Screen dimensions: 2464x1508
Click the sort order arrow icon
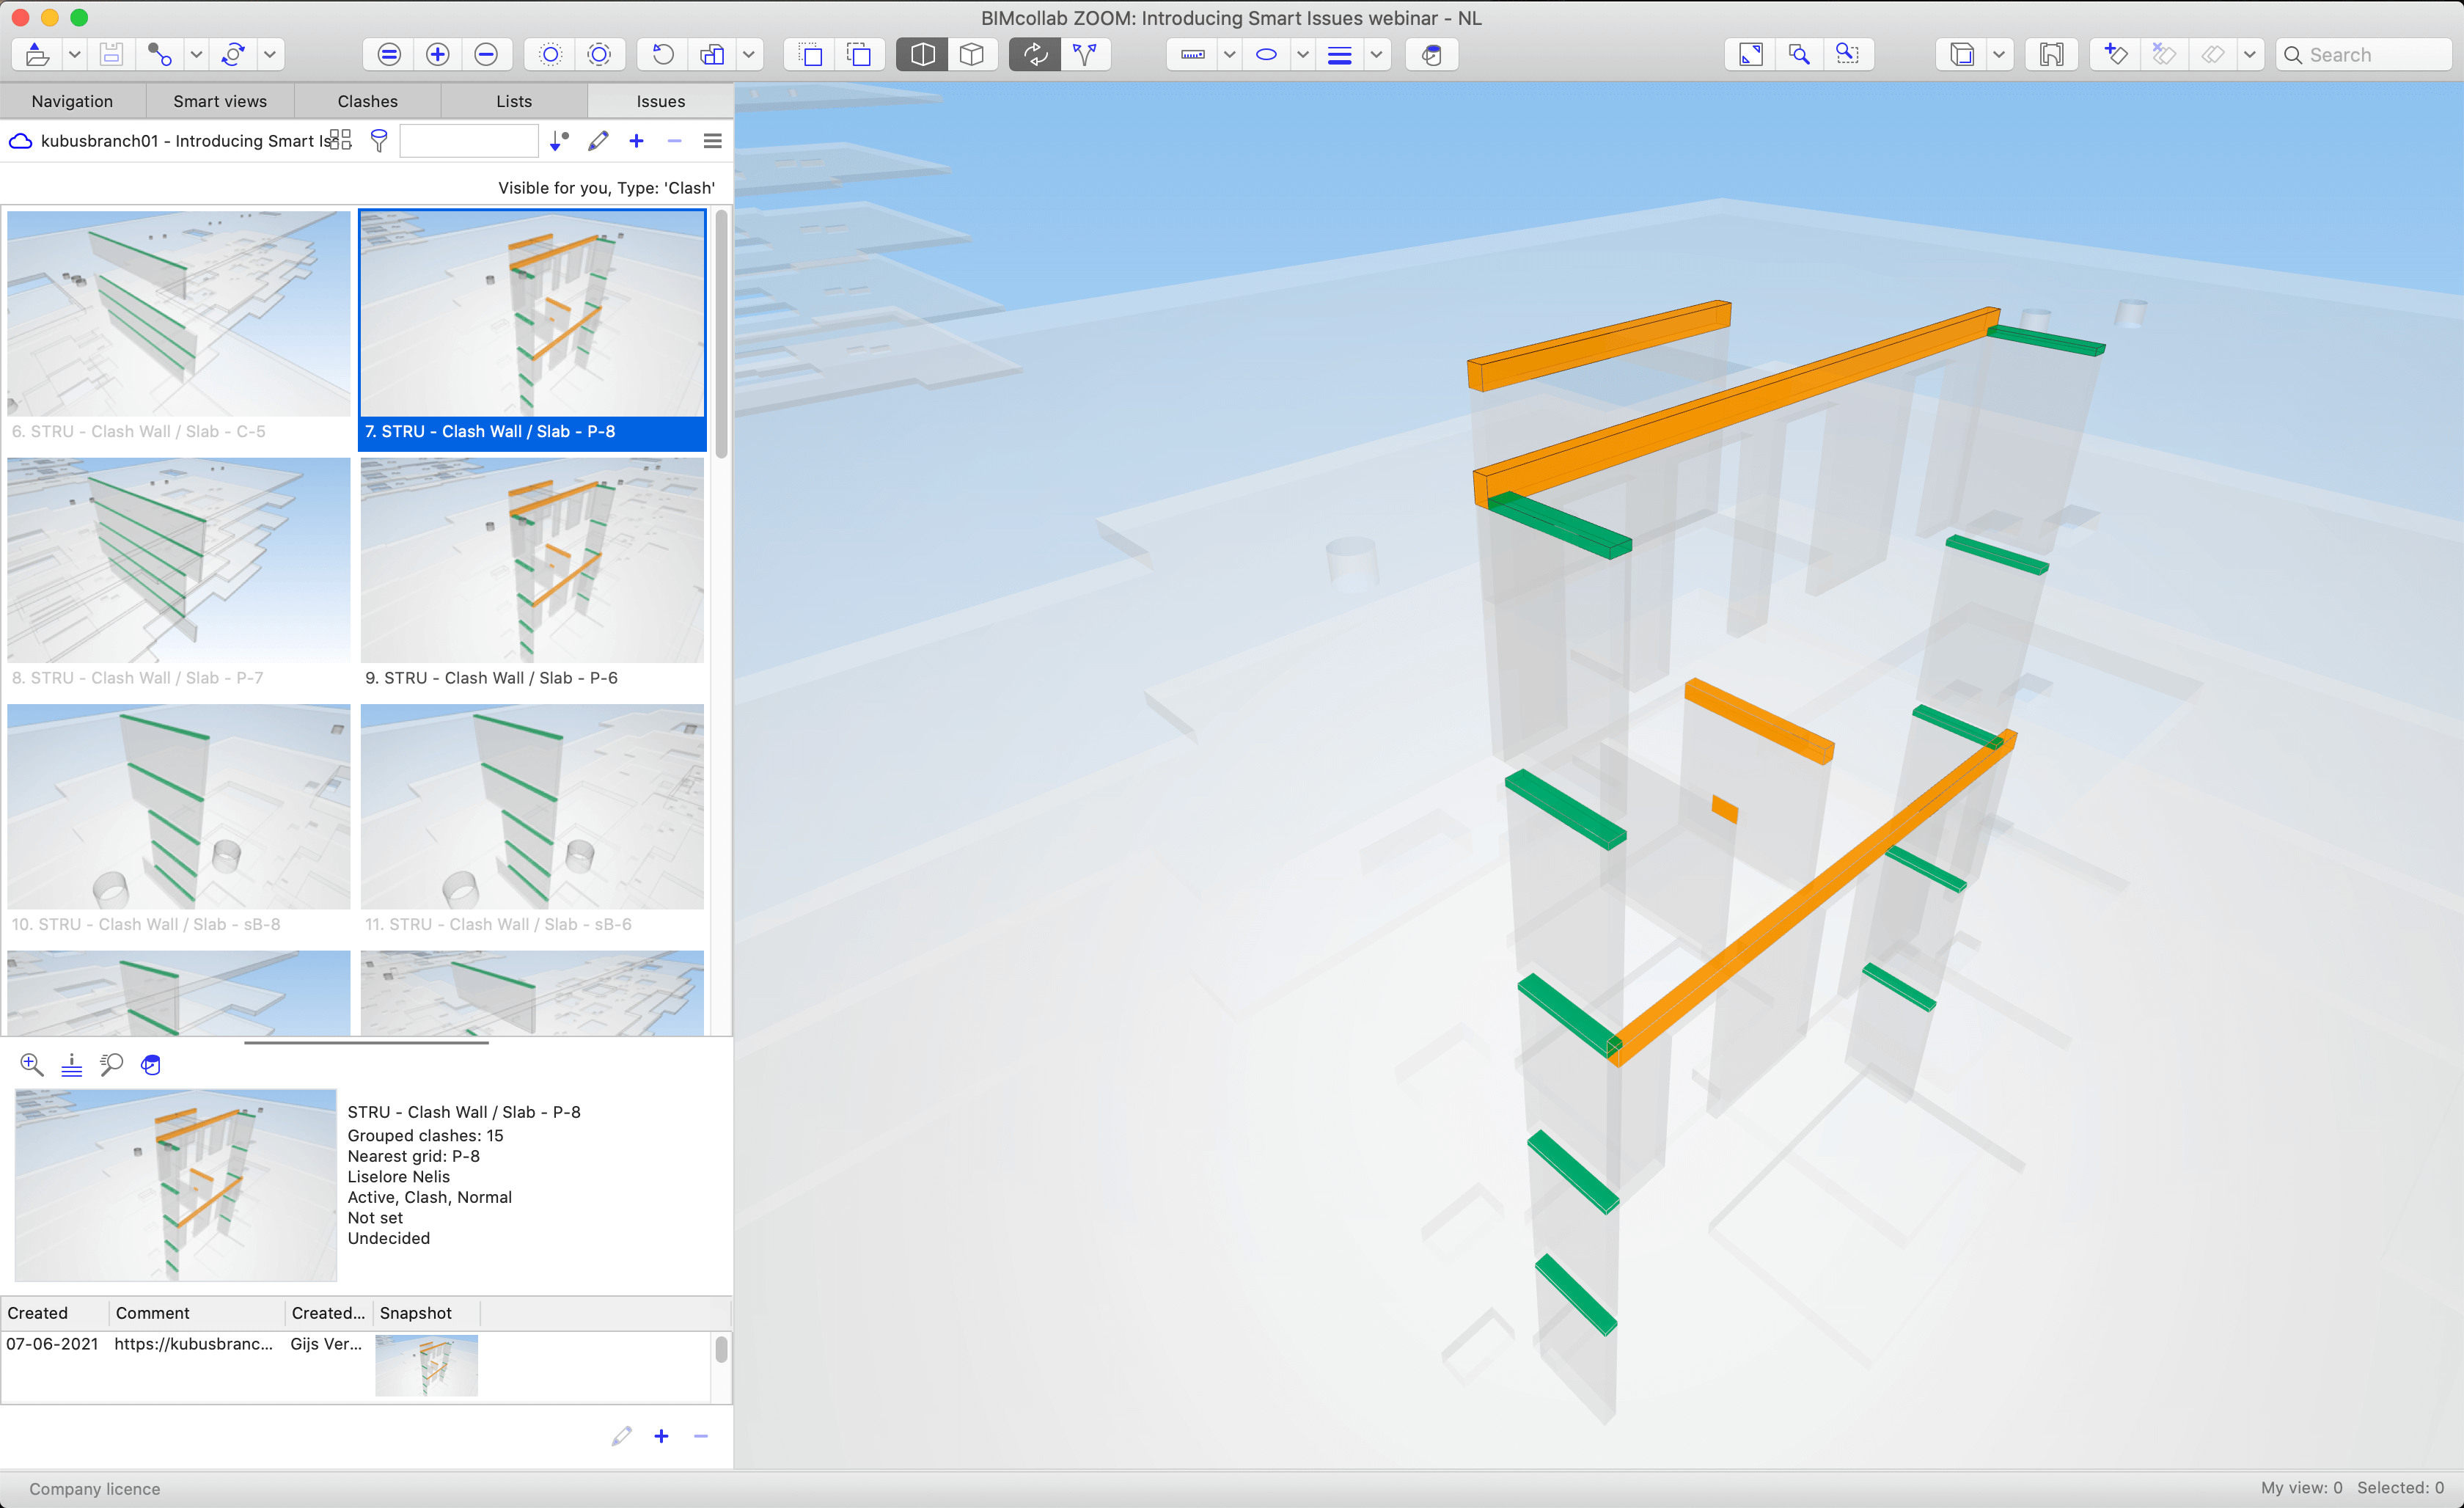pos(559,141)
